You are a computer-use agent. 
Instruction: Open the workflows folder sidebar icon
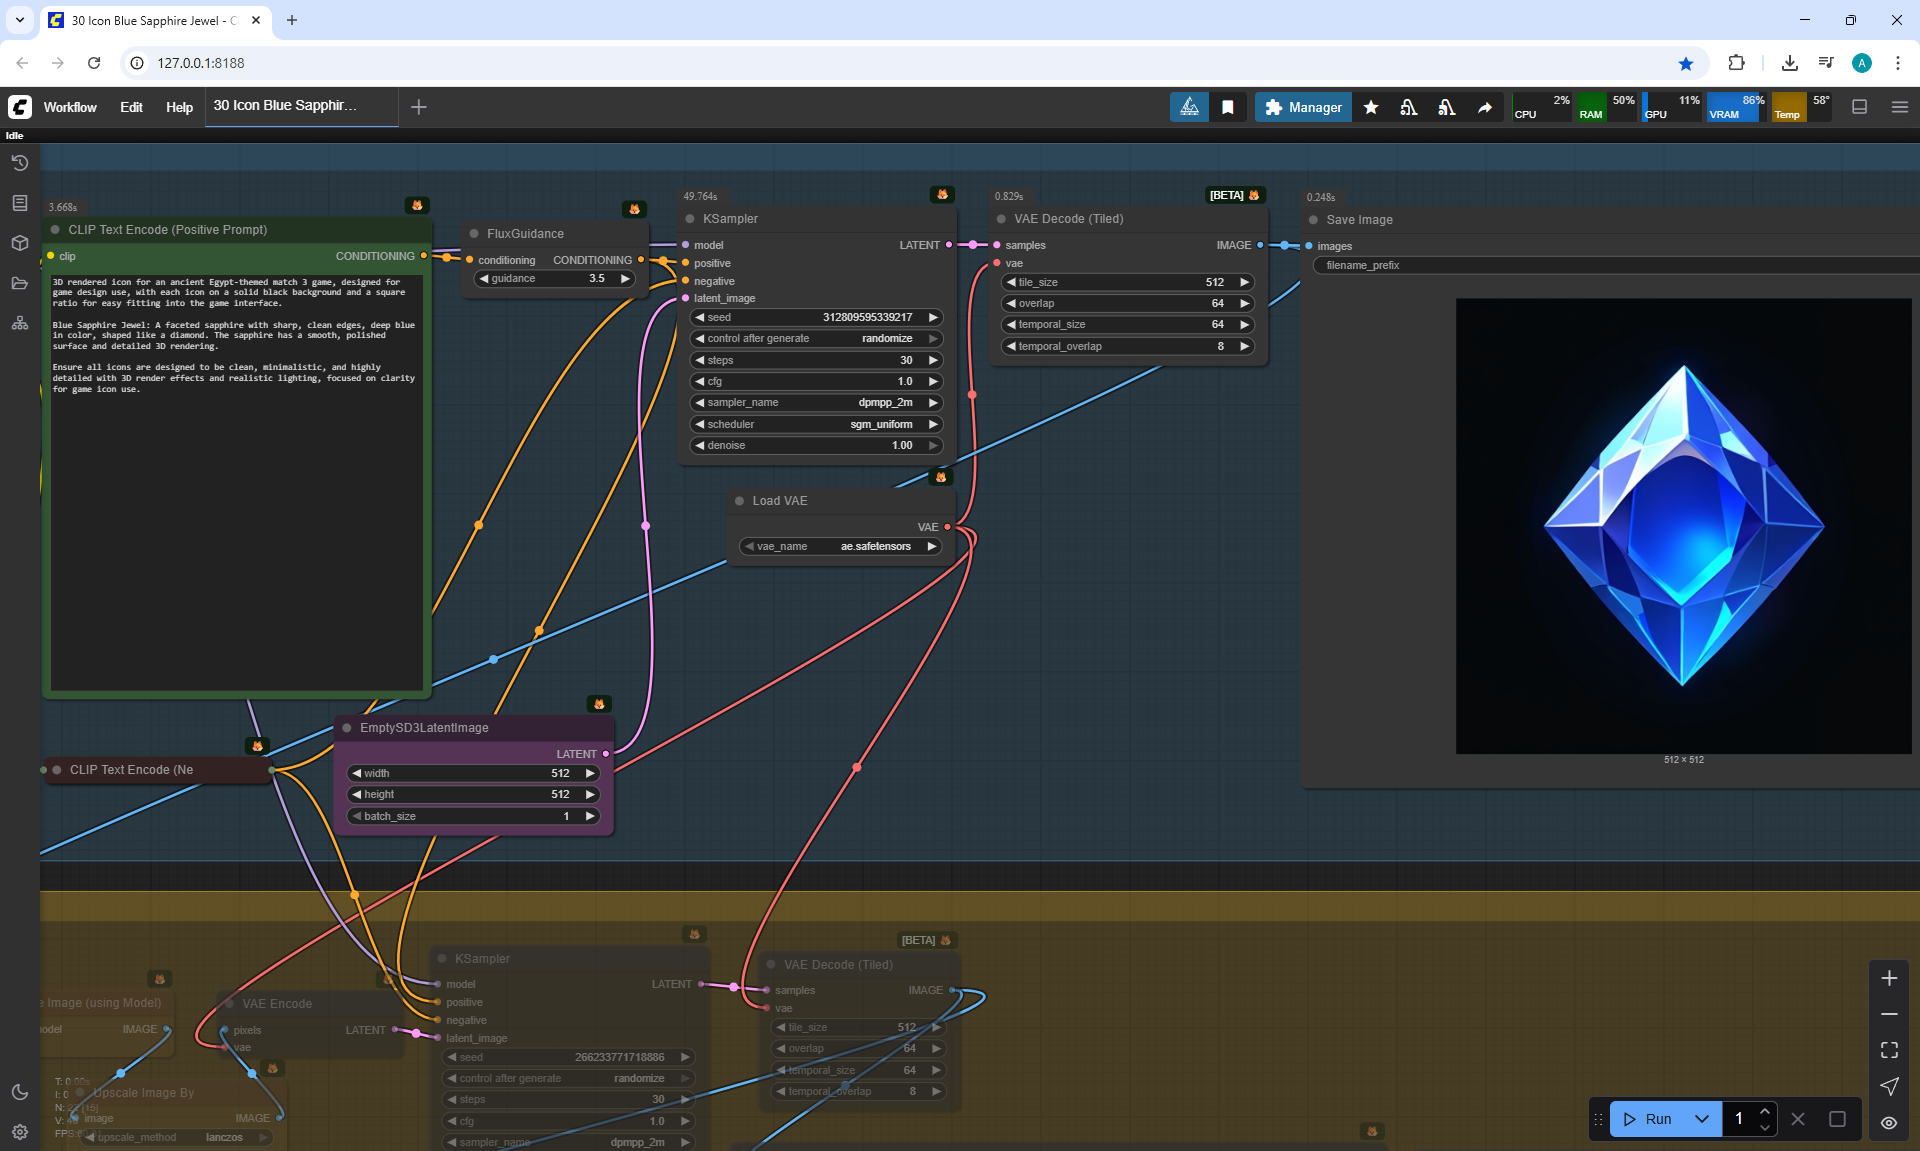coord(19,283)
